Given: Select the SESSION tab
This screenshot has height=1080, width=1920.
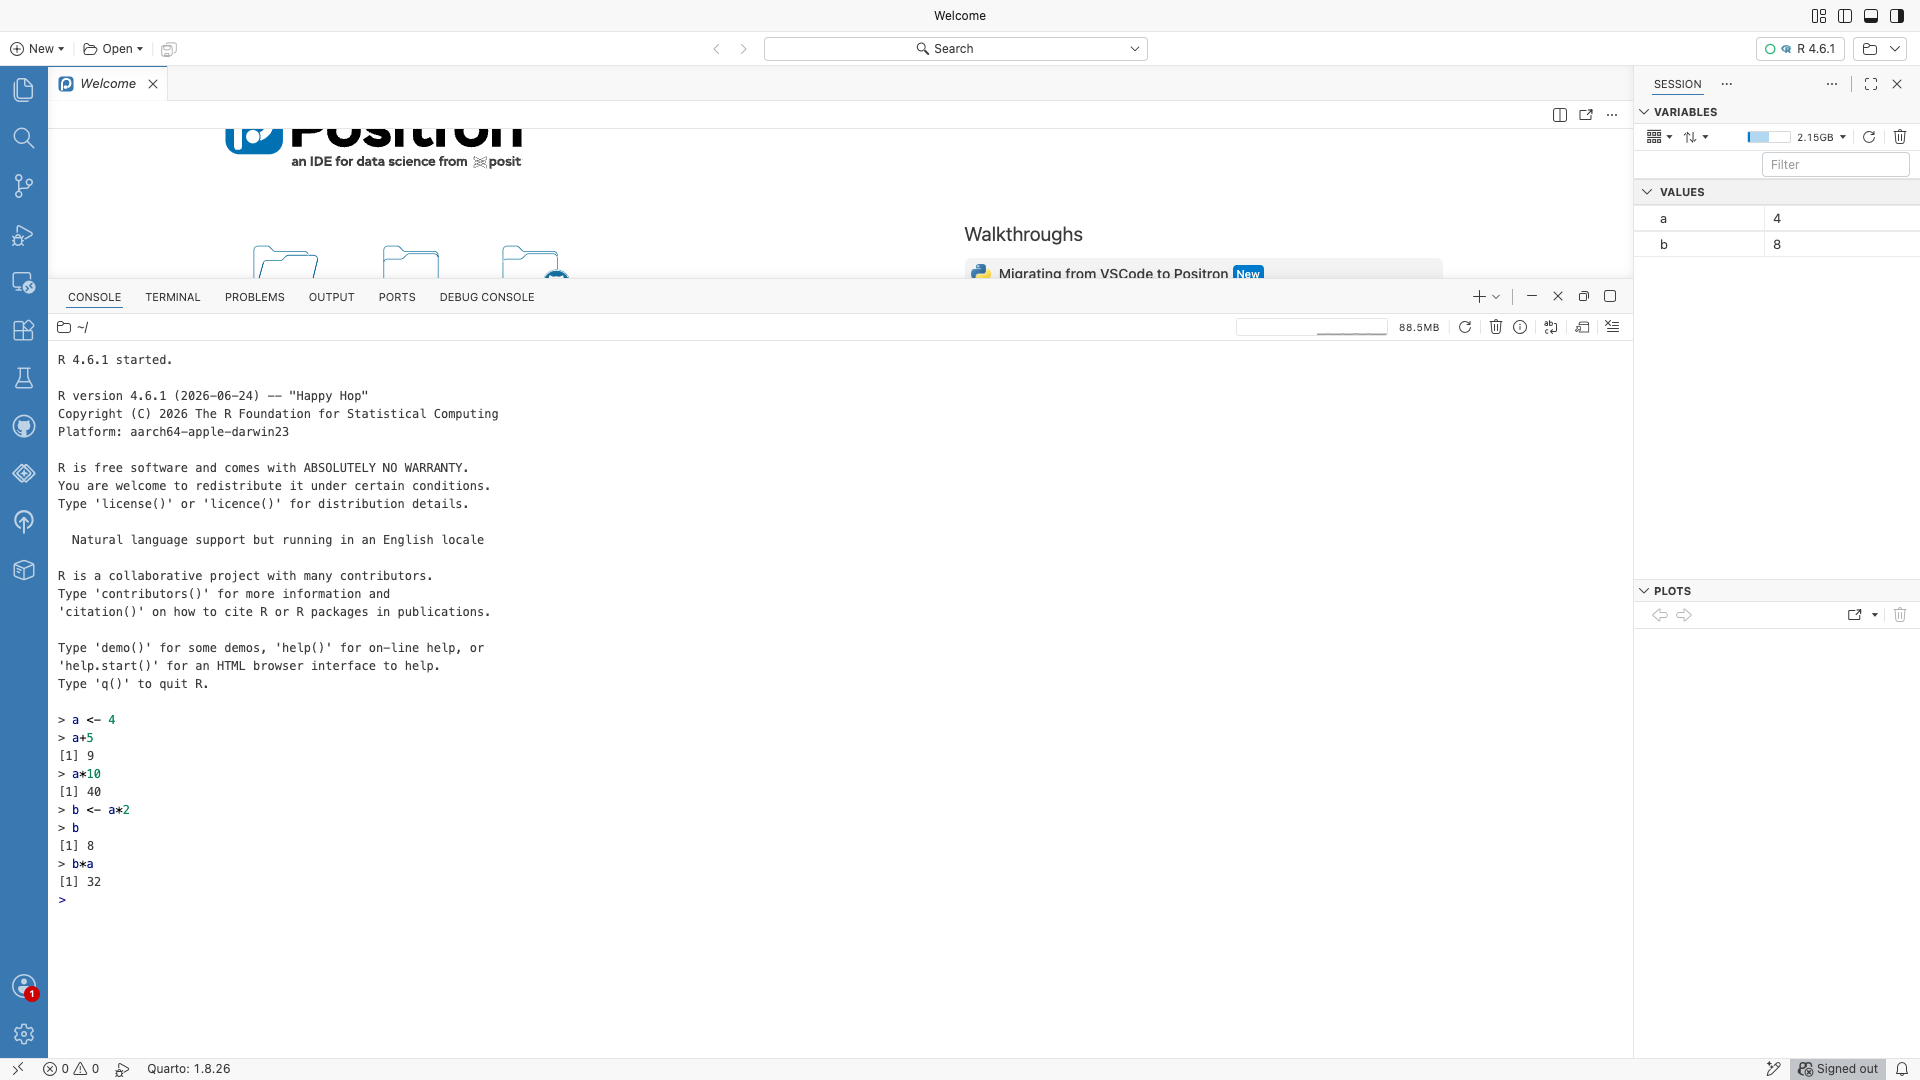Looking at the screenshot, I should (1677, 84).
